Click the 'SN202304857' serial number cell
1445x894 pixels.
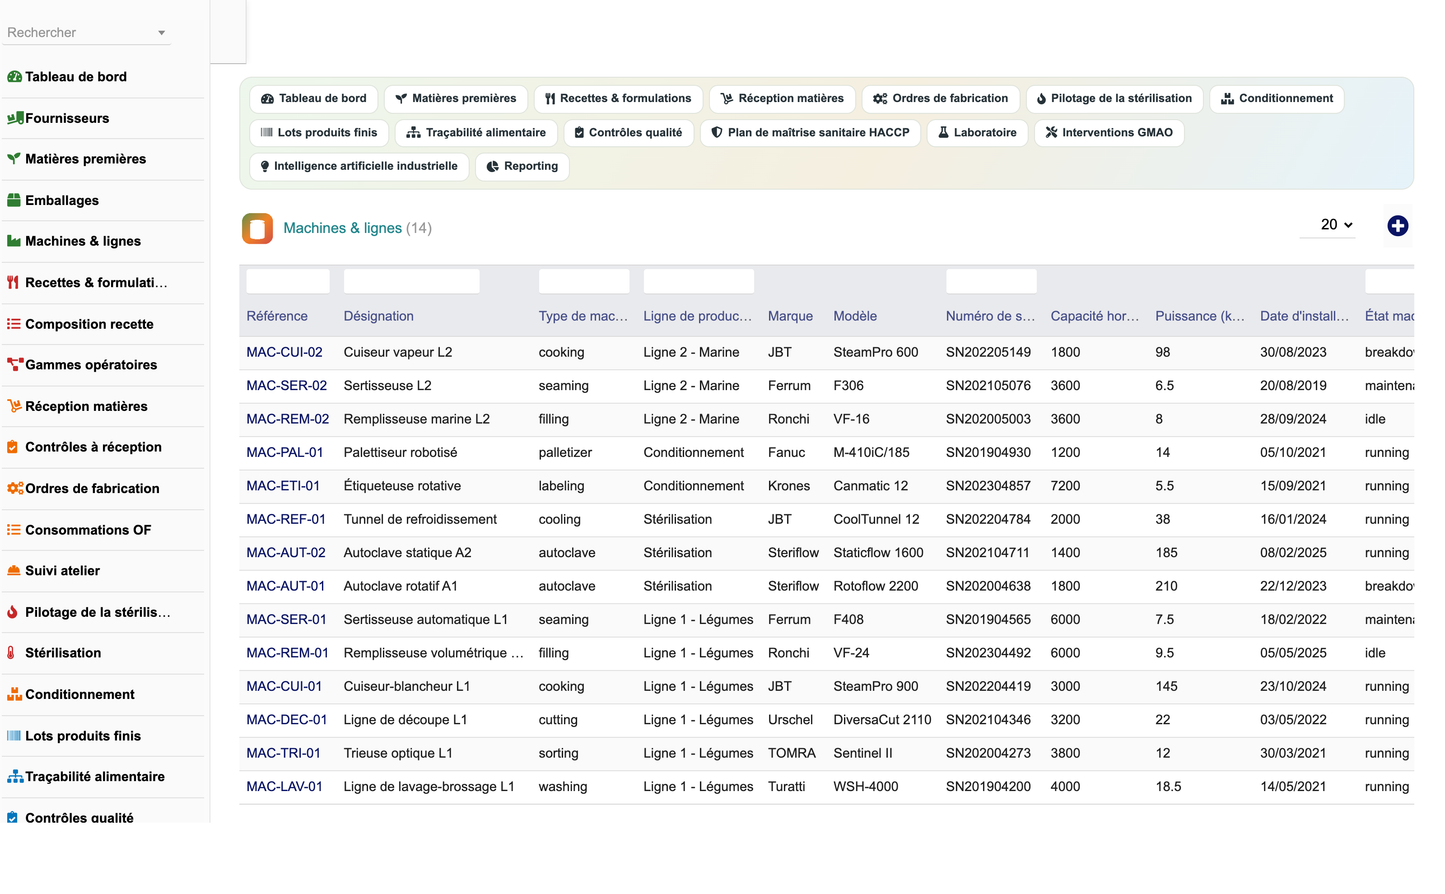(988, 487)
